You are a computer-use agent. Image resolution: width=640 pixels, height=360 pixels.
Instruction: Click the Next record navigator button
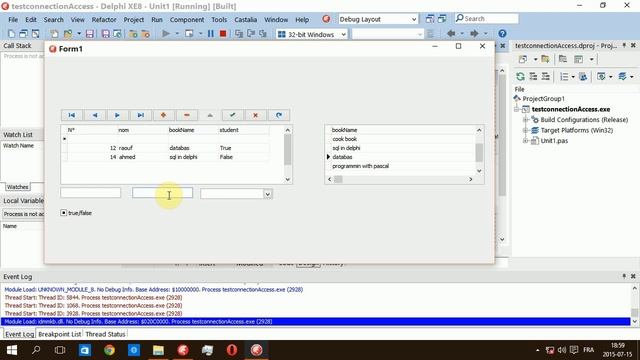click(118, 115)
